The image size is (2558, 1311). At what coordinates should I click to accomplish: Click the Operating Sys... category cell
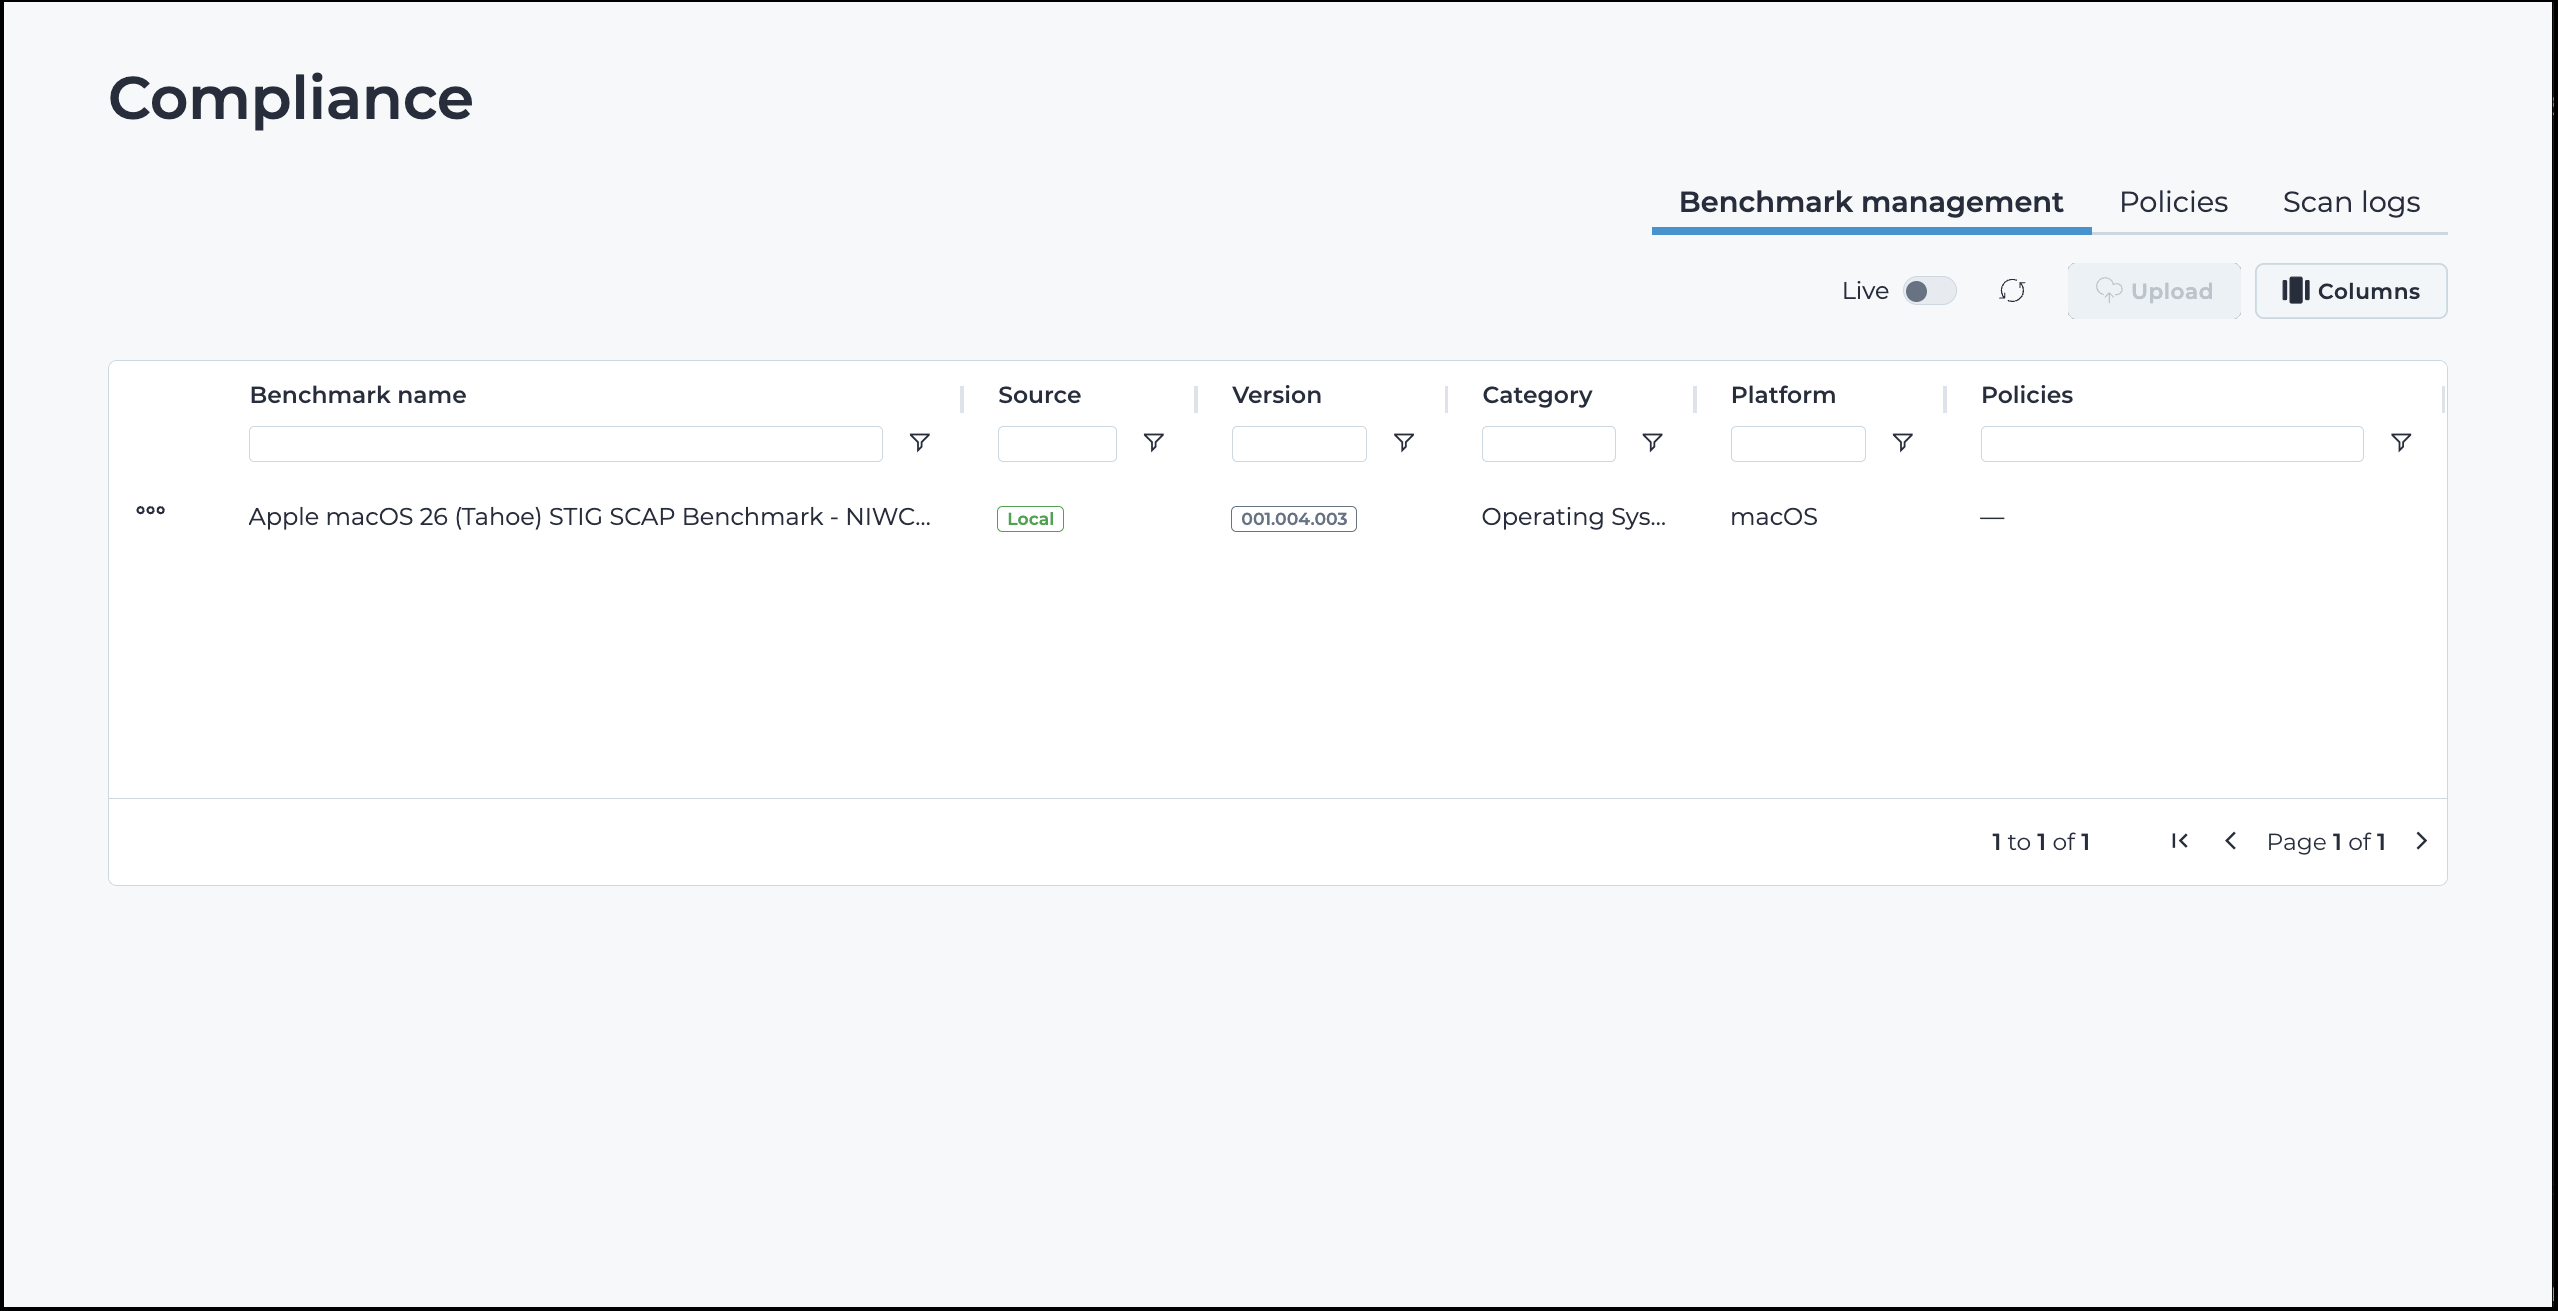tap(1573, 517)
